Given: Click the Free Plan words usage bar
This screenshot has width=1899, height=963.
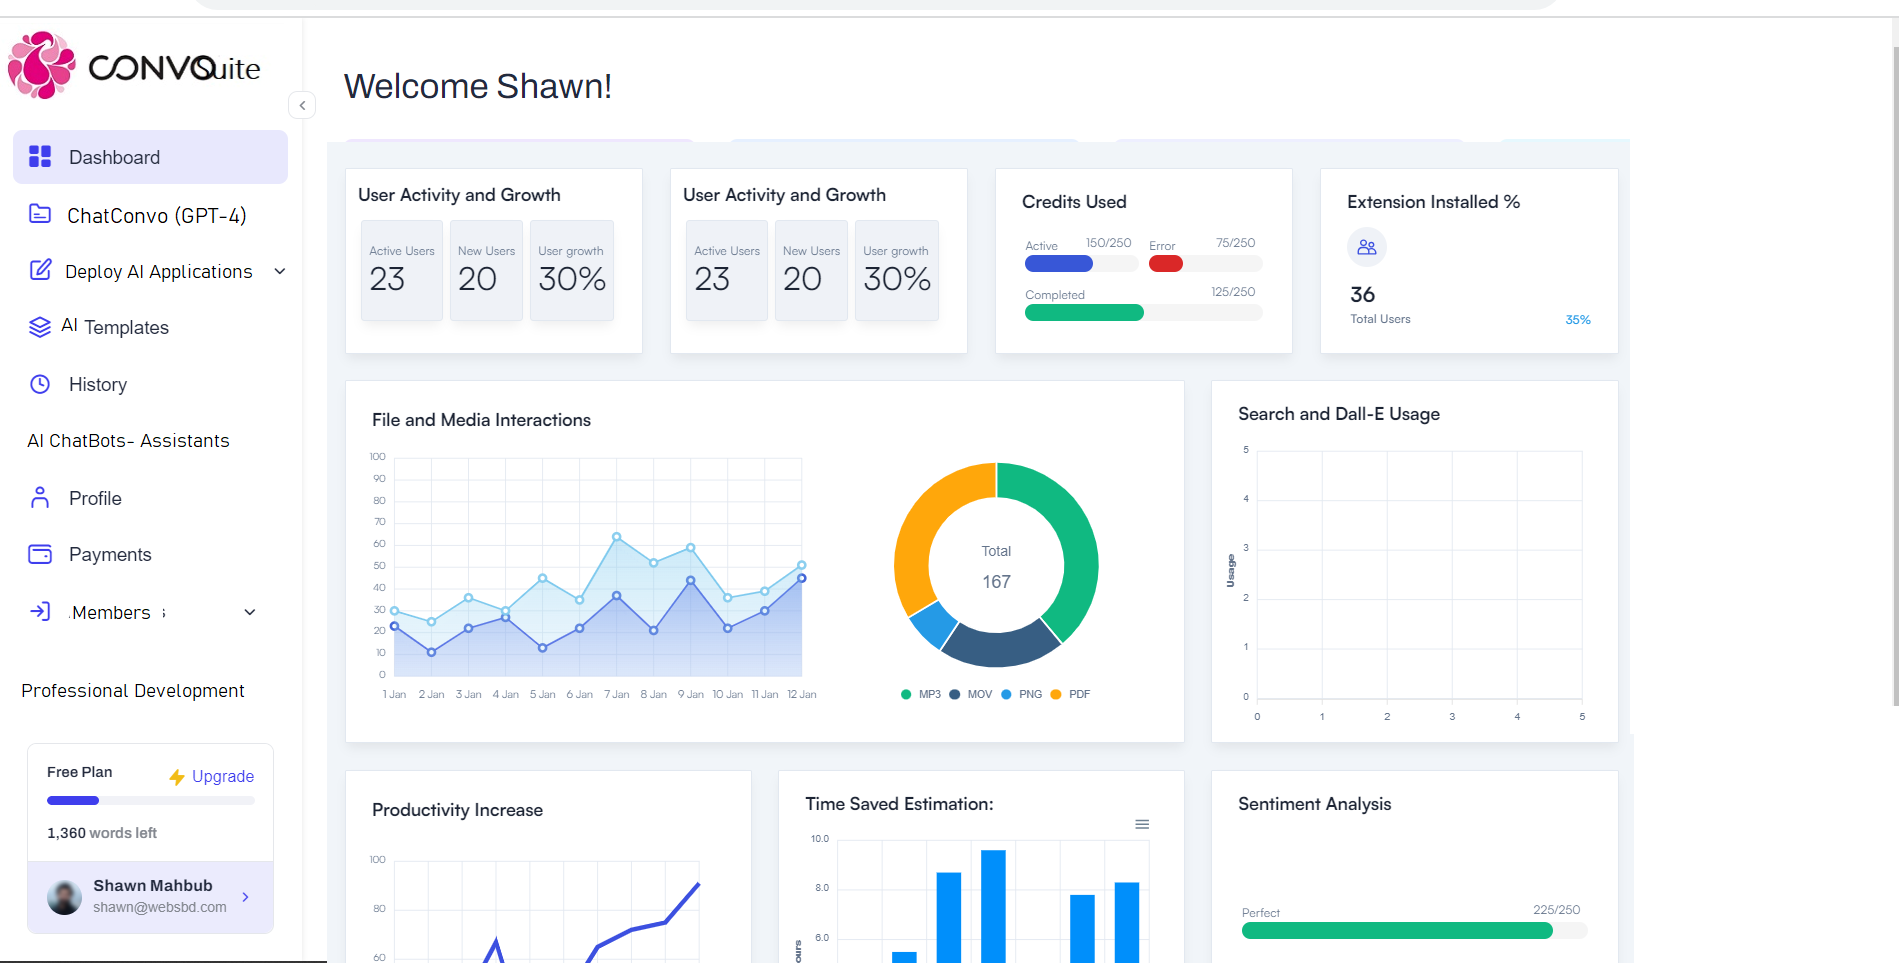Looking at the screenshot, I should point(151,800).
